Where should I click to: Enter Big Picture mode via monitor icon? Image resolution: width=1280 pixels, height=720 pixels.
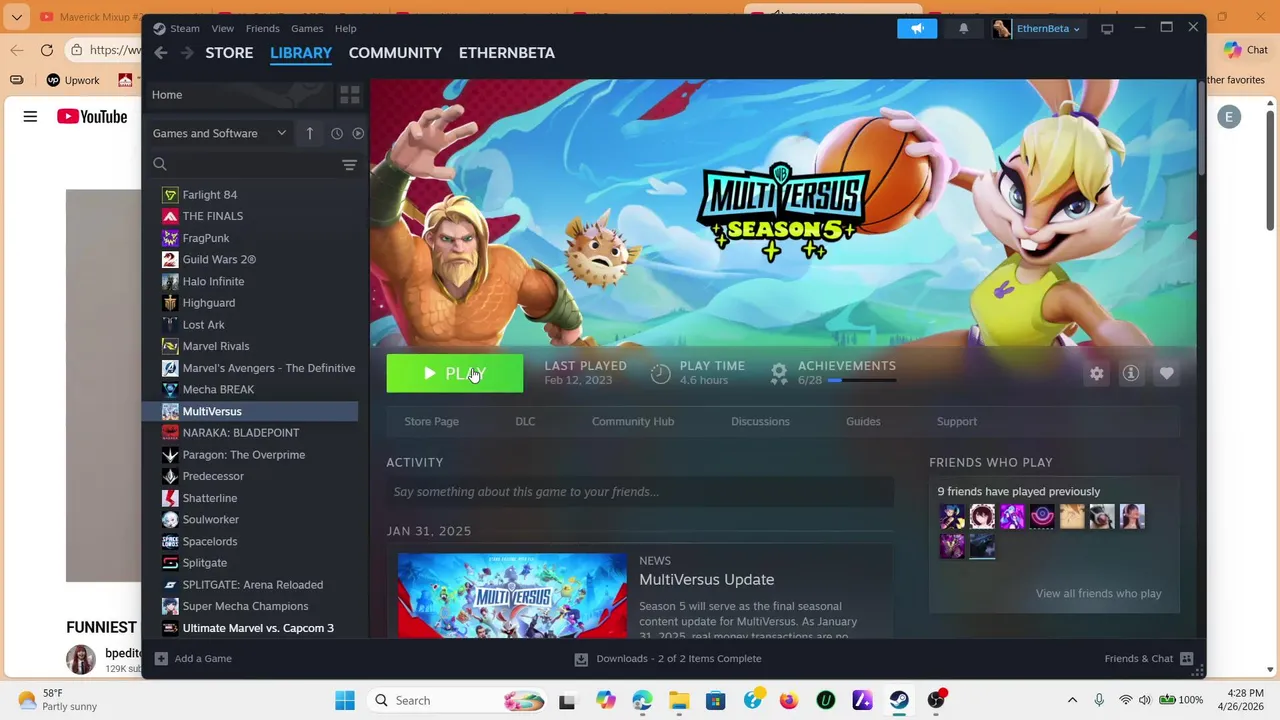point(1107,29)
